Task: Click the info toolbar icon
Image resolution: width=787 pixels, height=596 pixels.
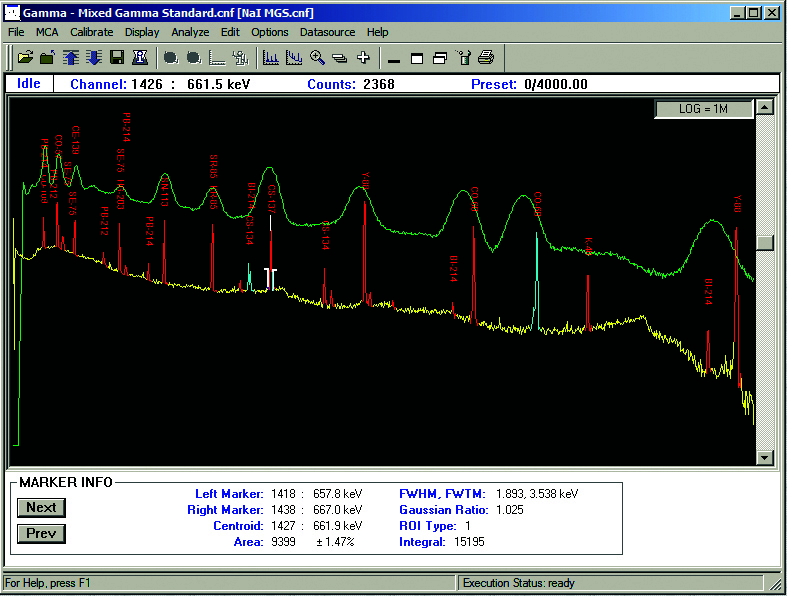Action: point(140,58)
